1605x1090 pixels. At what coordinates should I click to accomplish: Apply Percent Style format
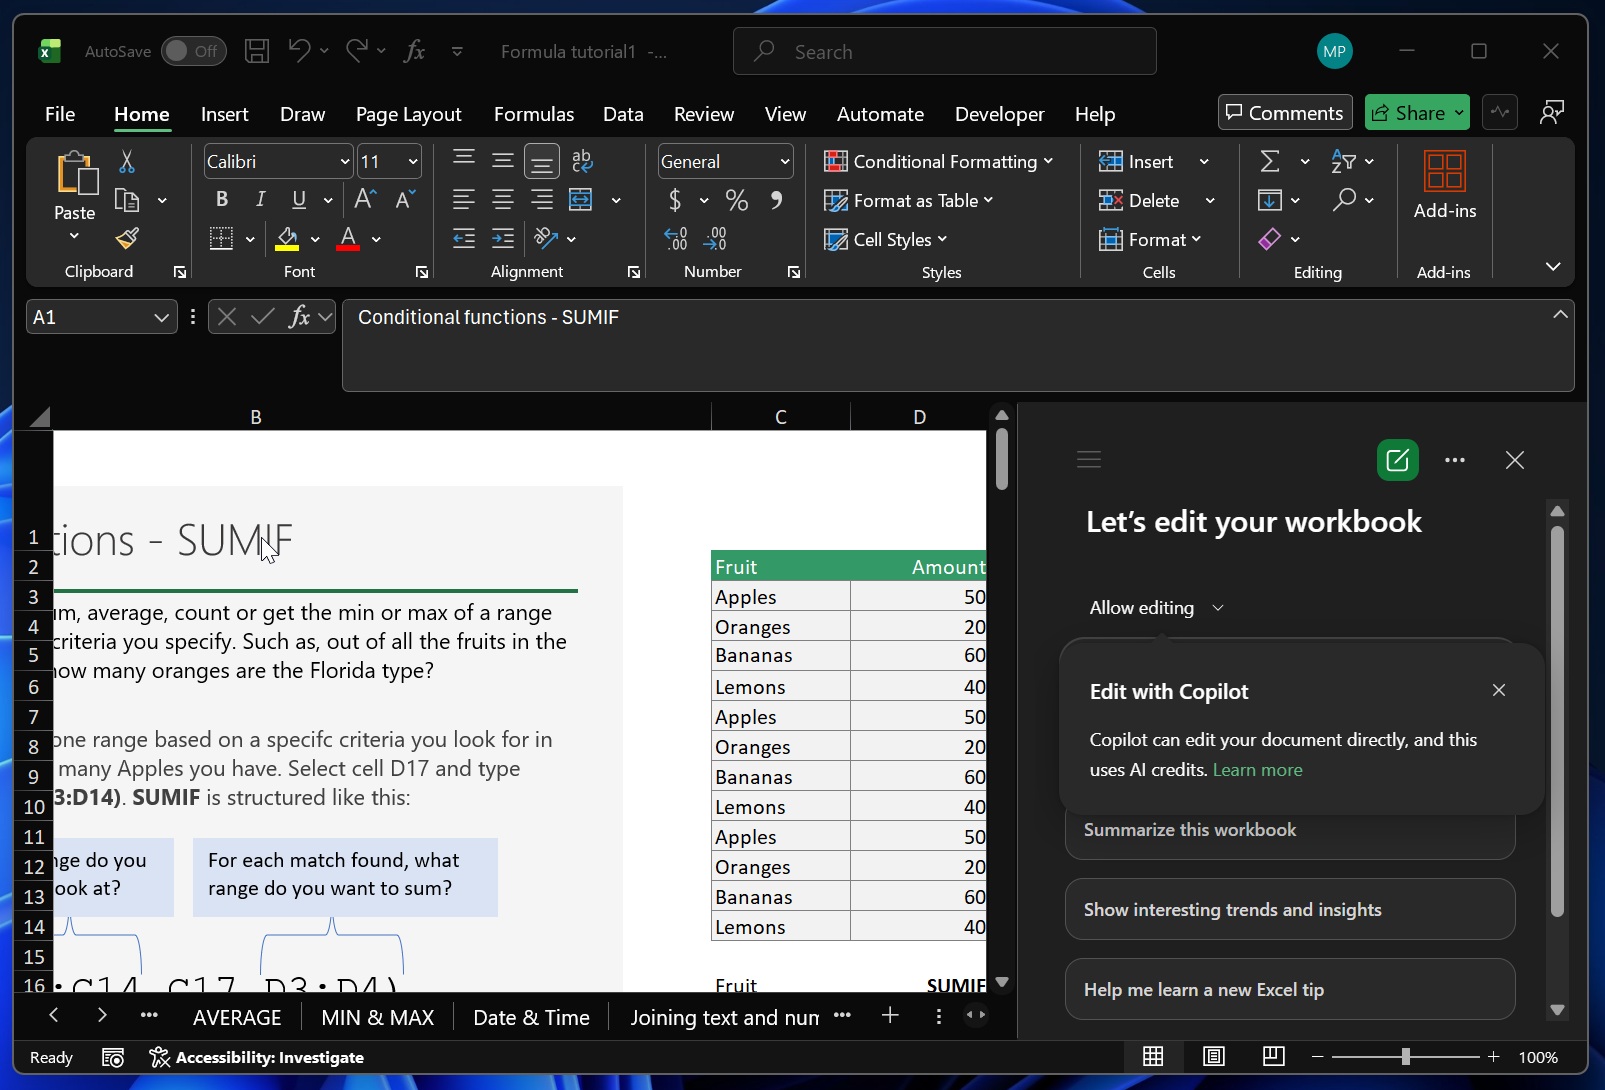(737, 200)
